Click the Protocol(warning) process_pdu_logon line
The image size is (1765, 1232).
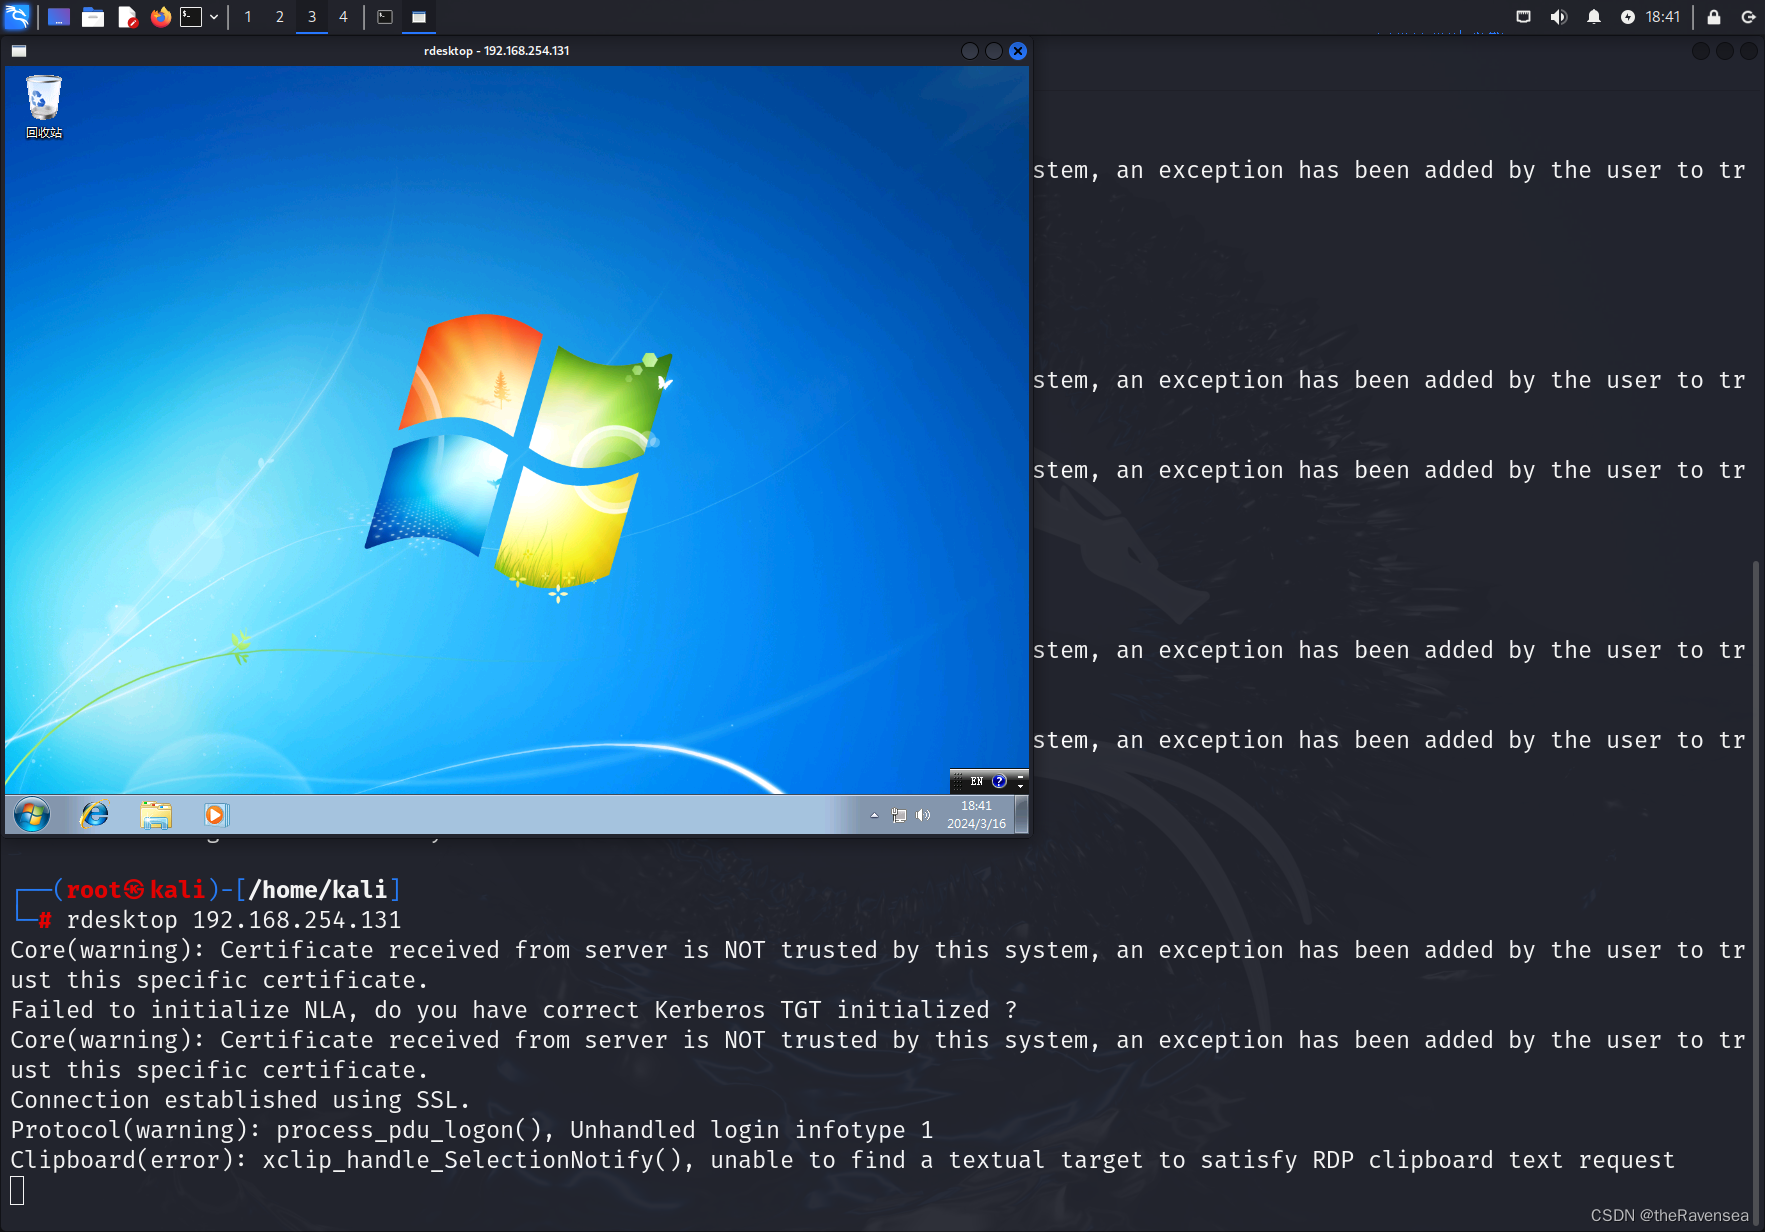point(472,1130)
